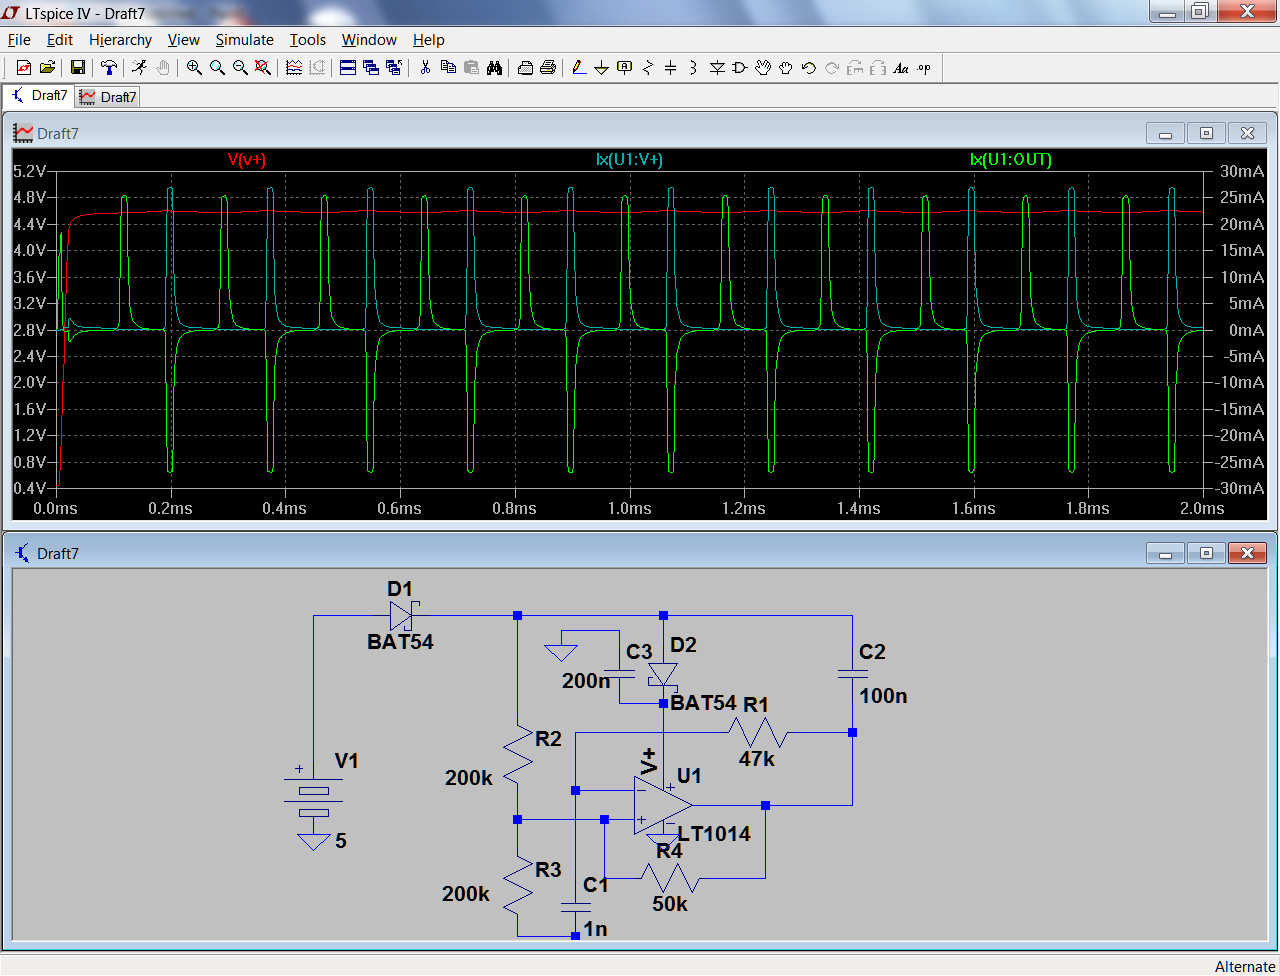Image resolution: width=1280 pixels, height=976 pixels.
Task: Select the Draw Wire pencil tool
Action: pos(579,67)
